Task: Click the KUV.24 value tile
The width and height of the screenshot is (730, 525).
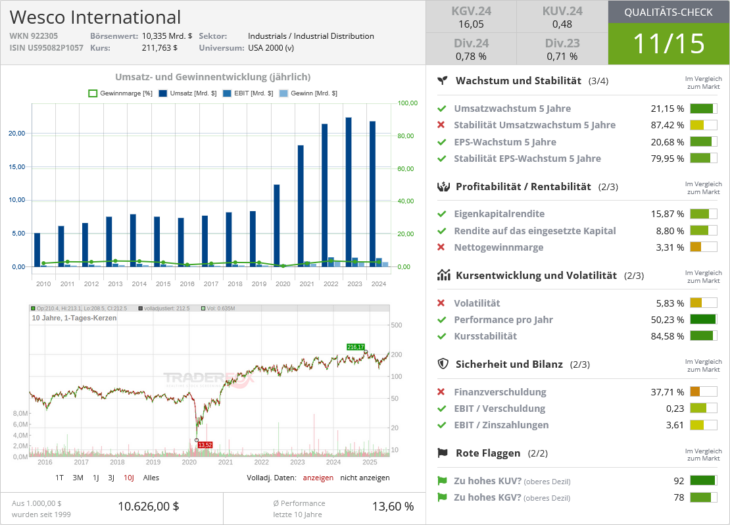Action: coord(562,17)
